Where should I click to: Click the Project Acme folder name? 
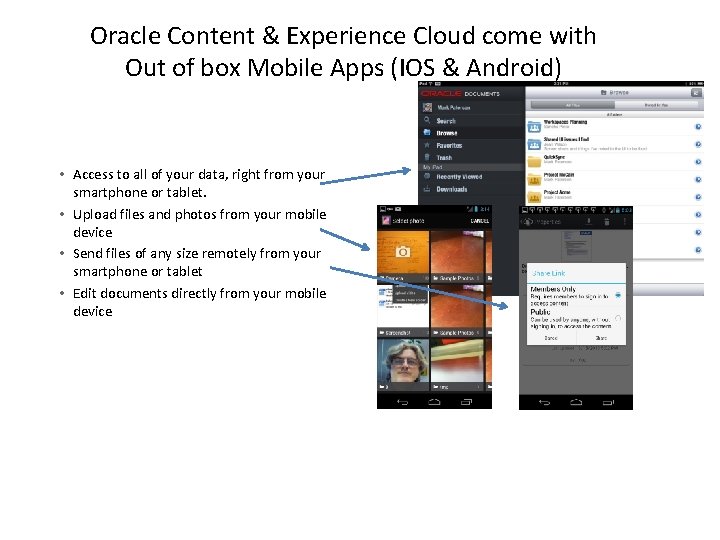tap(557, 192)
